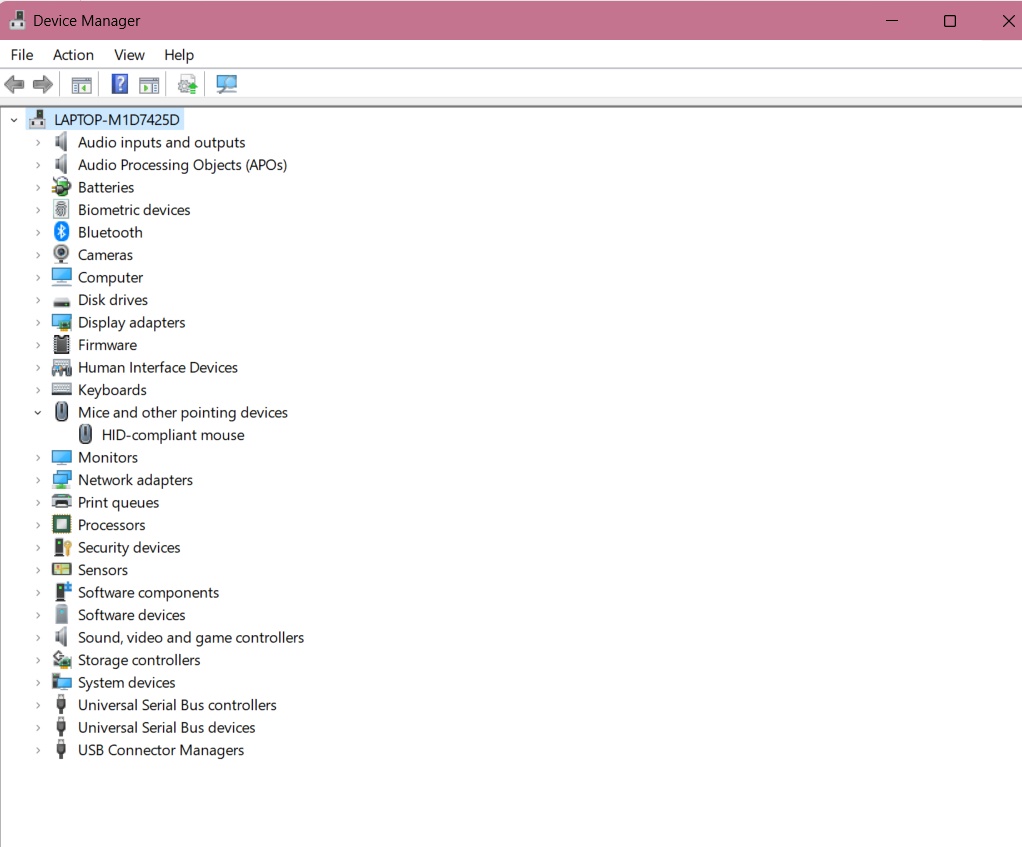The image size is (1022, 847).
Task: Click the Biometric devices fingerprint icon
Action: click(x=61, y=210)
